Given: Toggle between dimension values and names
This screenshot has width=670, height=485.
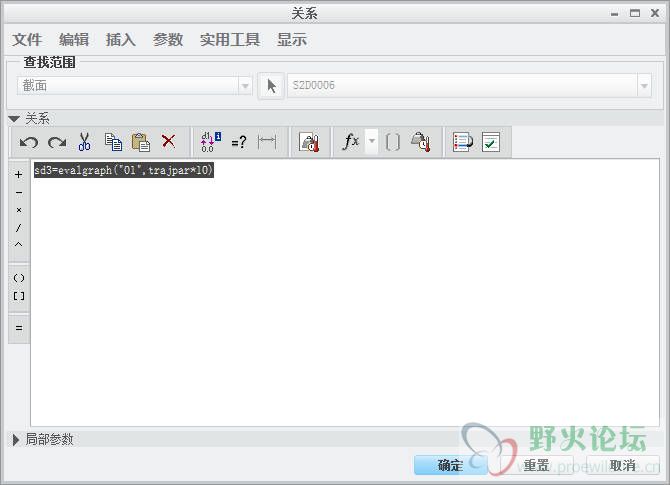Looking at the screenshot, I should (x=211, y=142).
